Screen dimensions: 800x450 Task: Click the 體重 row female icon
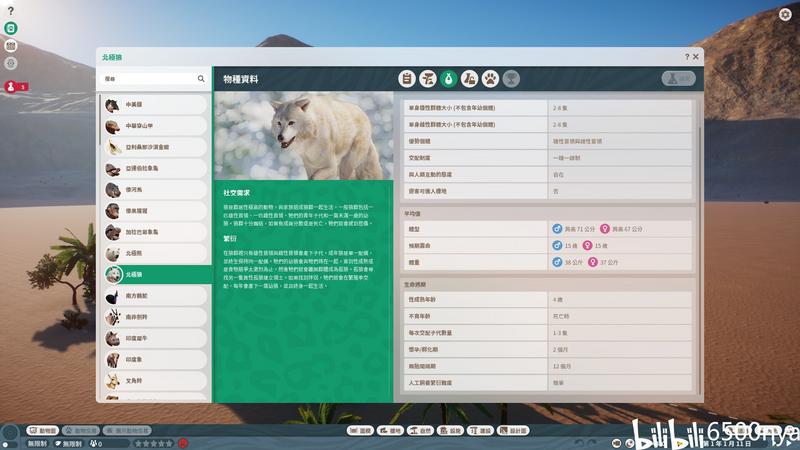pyautogui.click(x=592, y=262)
